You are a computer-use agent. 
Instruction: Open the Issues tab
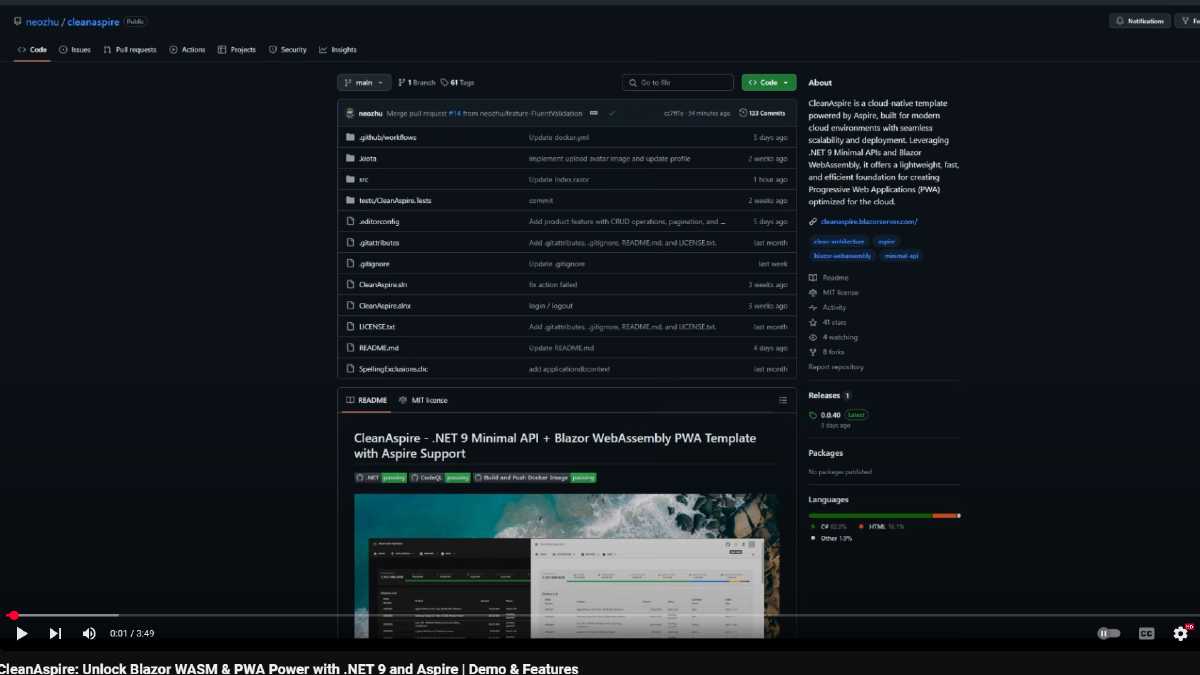point(75,50)
